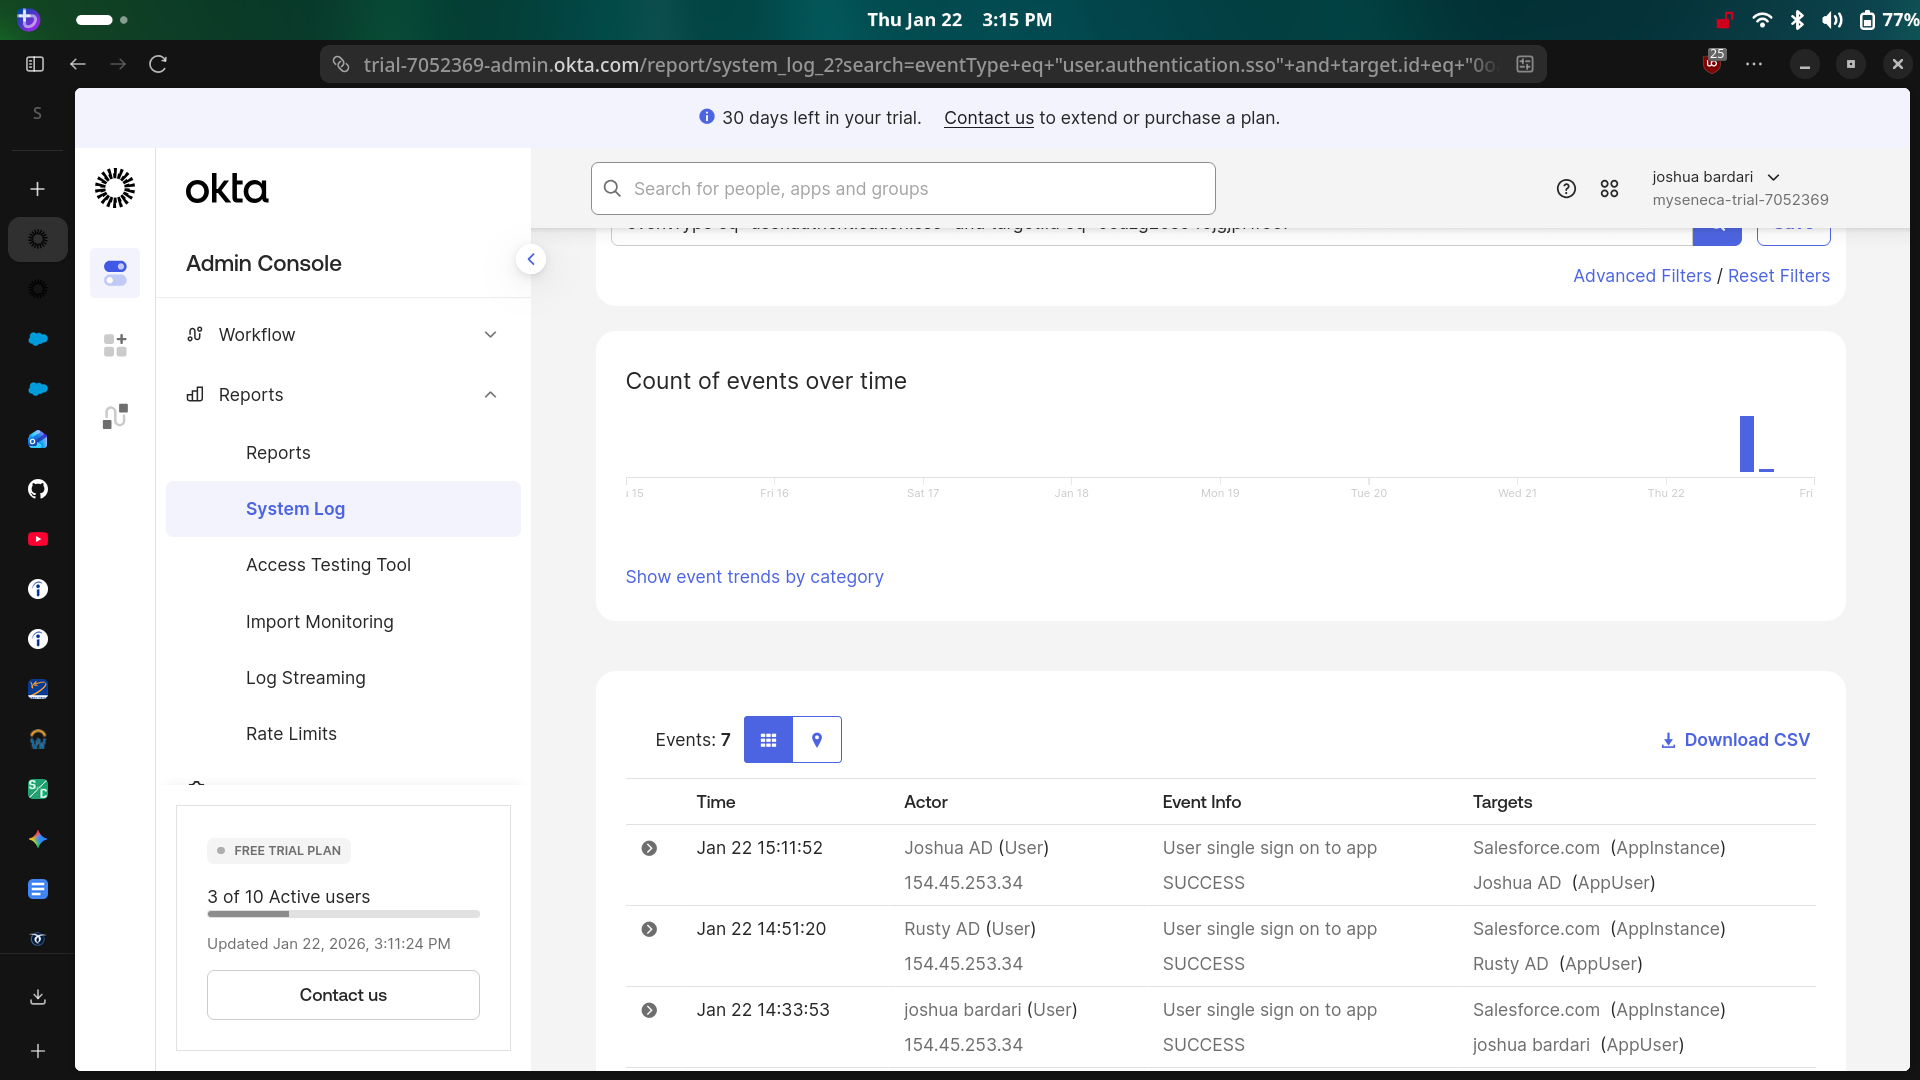Open Advanced Filters
The height and width of the screenshot is (1080, 1920).
tap(1641, 276)
